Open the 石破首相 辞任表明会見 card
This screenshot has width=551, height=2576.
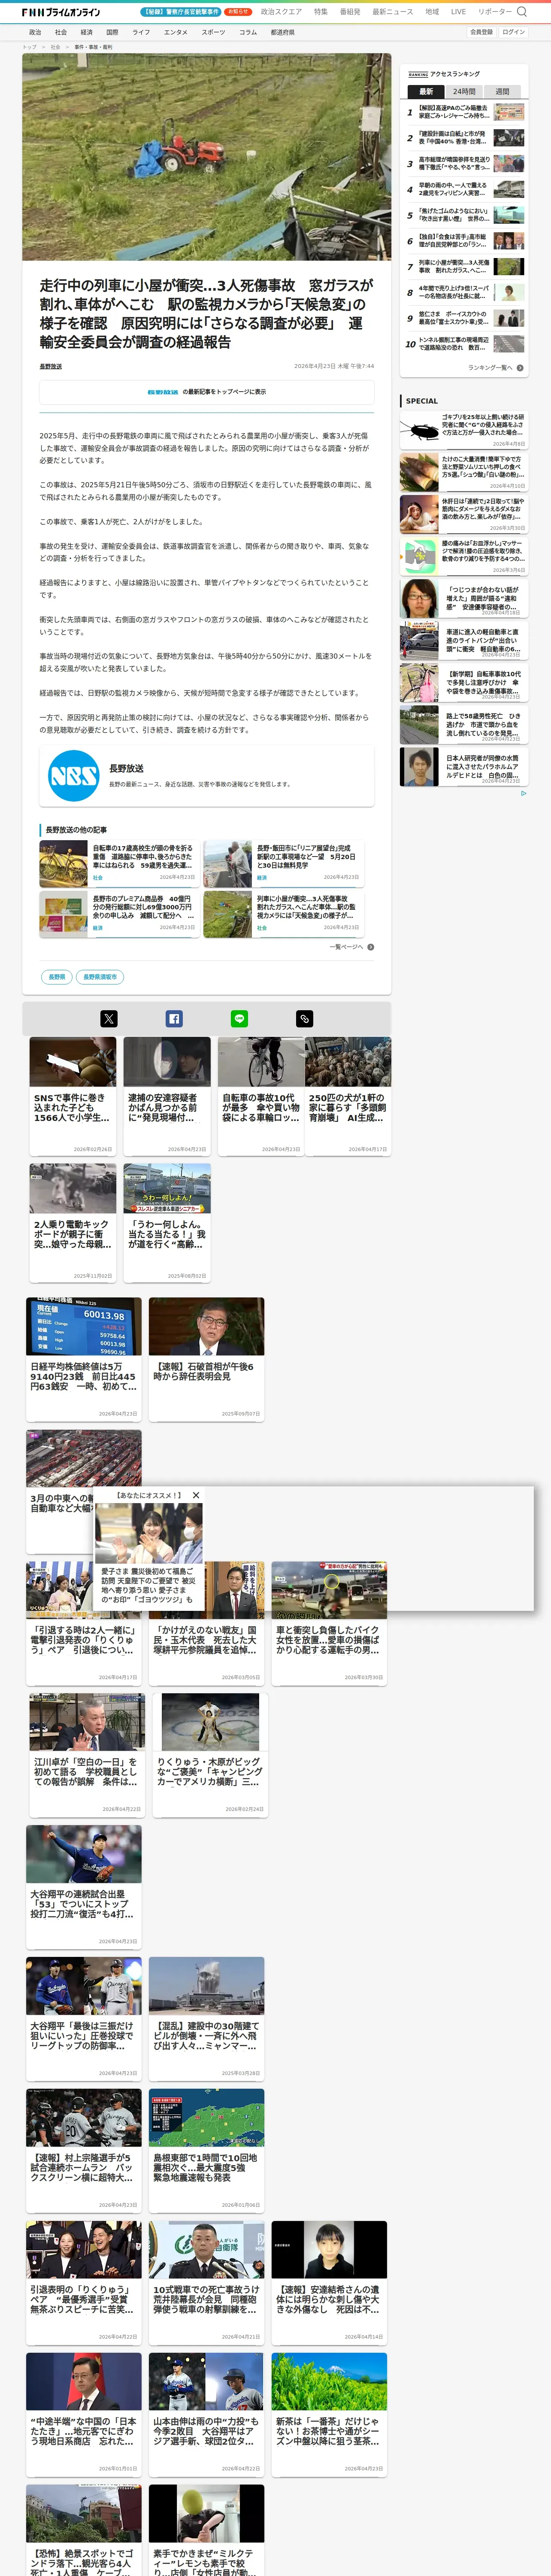(x=207, y=1358)
